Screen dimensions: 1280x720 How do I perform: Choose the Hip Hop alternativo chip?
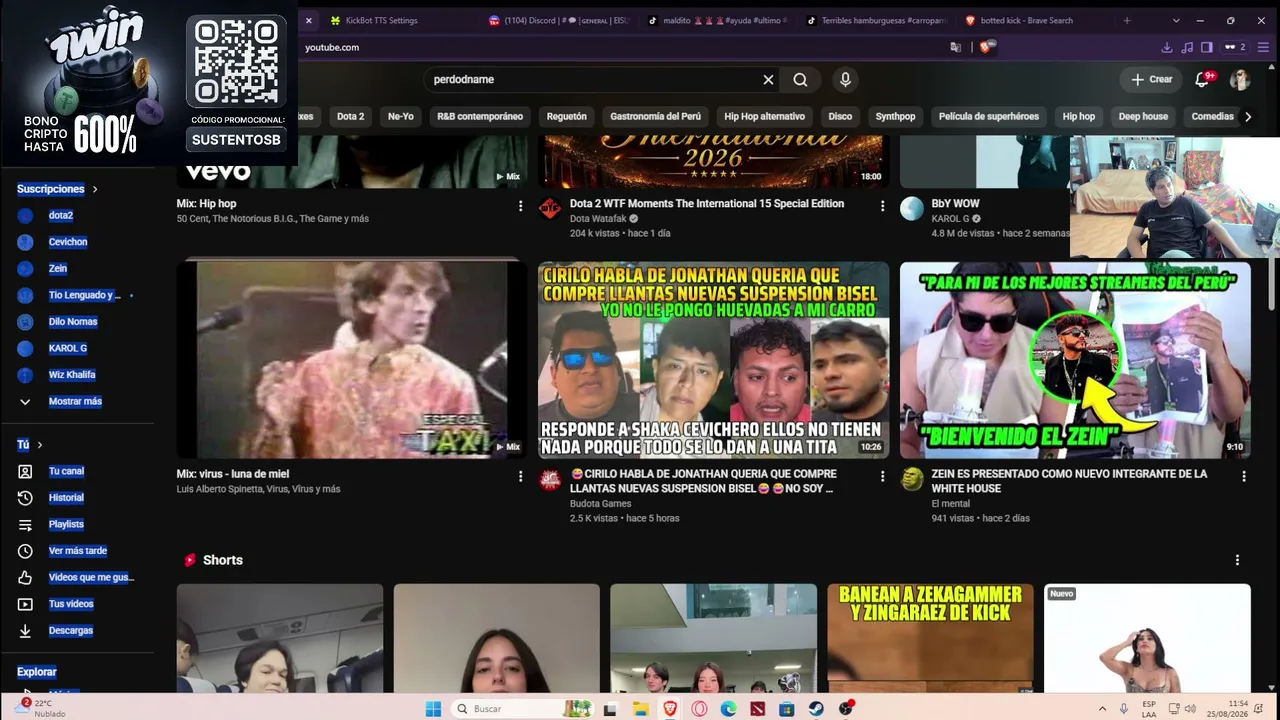pyautogui.click(x=764, y=116)
